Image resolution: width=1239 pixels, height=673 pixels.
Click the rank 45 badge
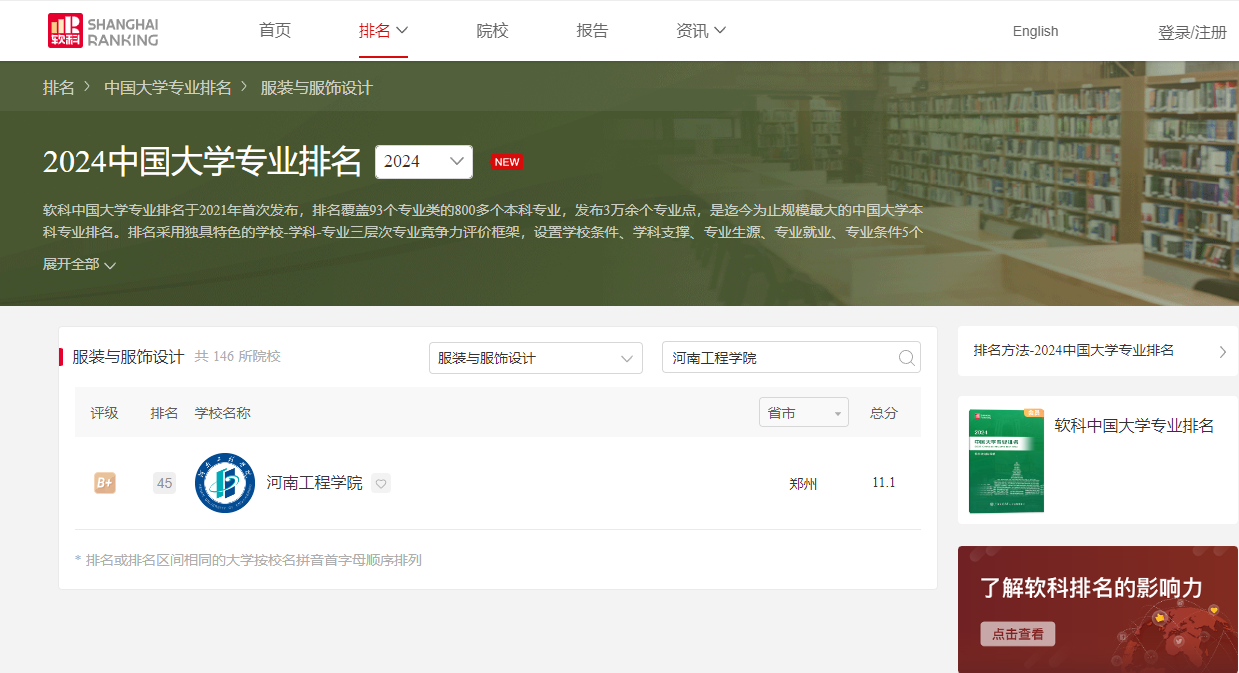coord(164,483)
